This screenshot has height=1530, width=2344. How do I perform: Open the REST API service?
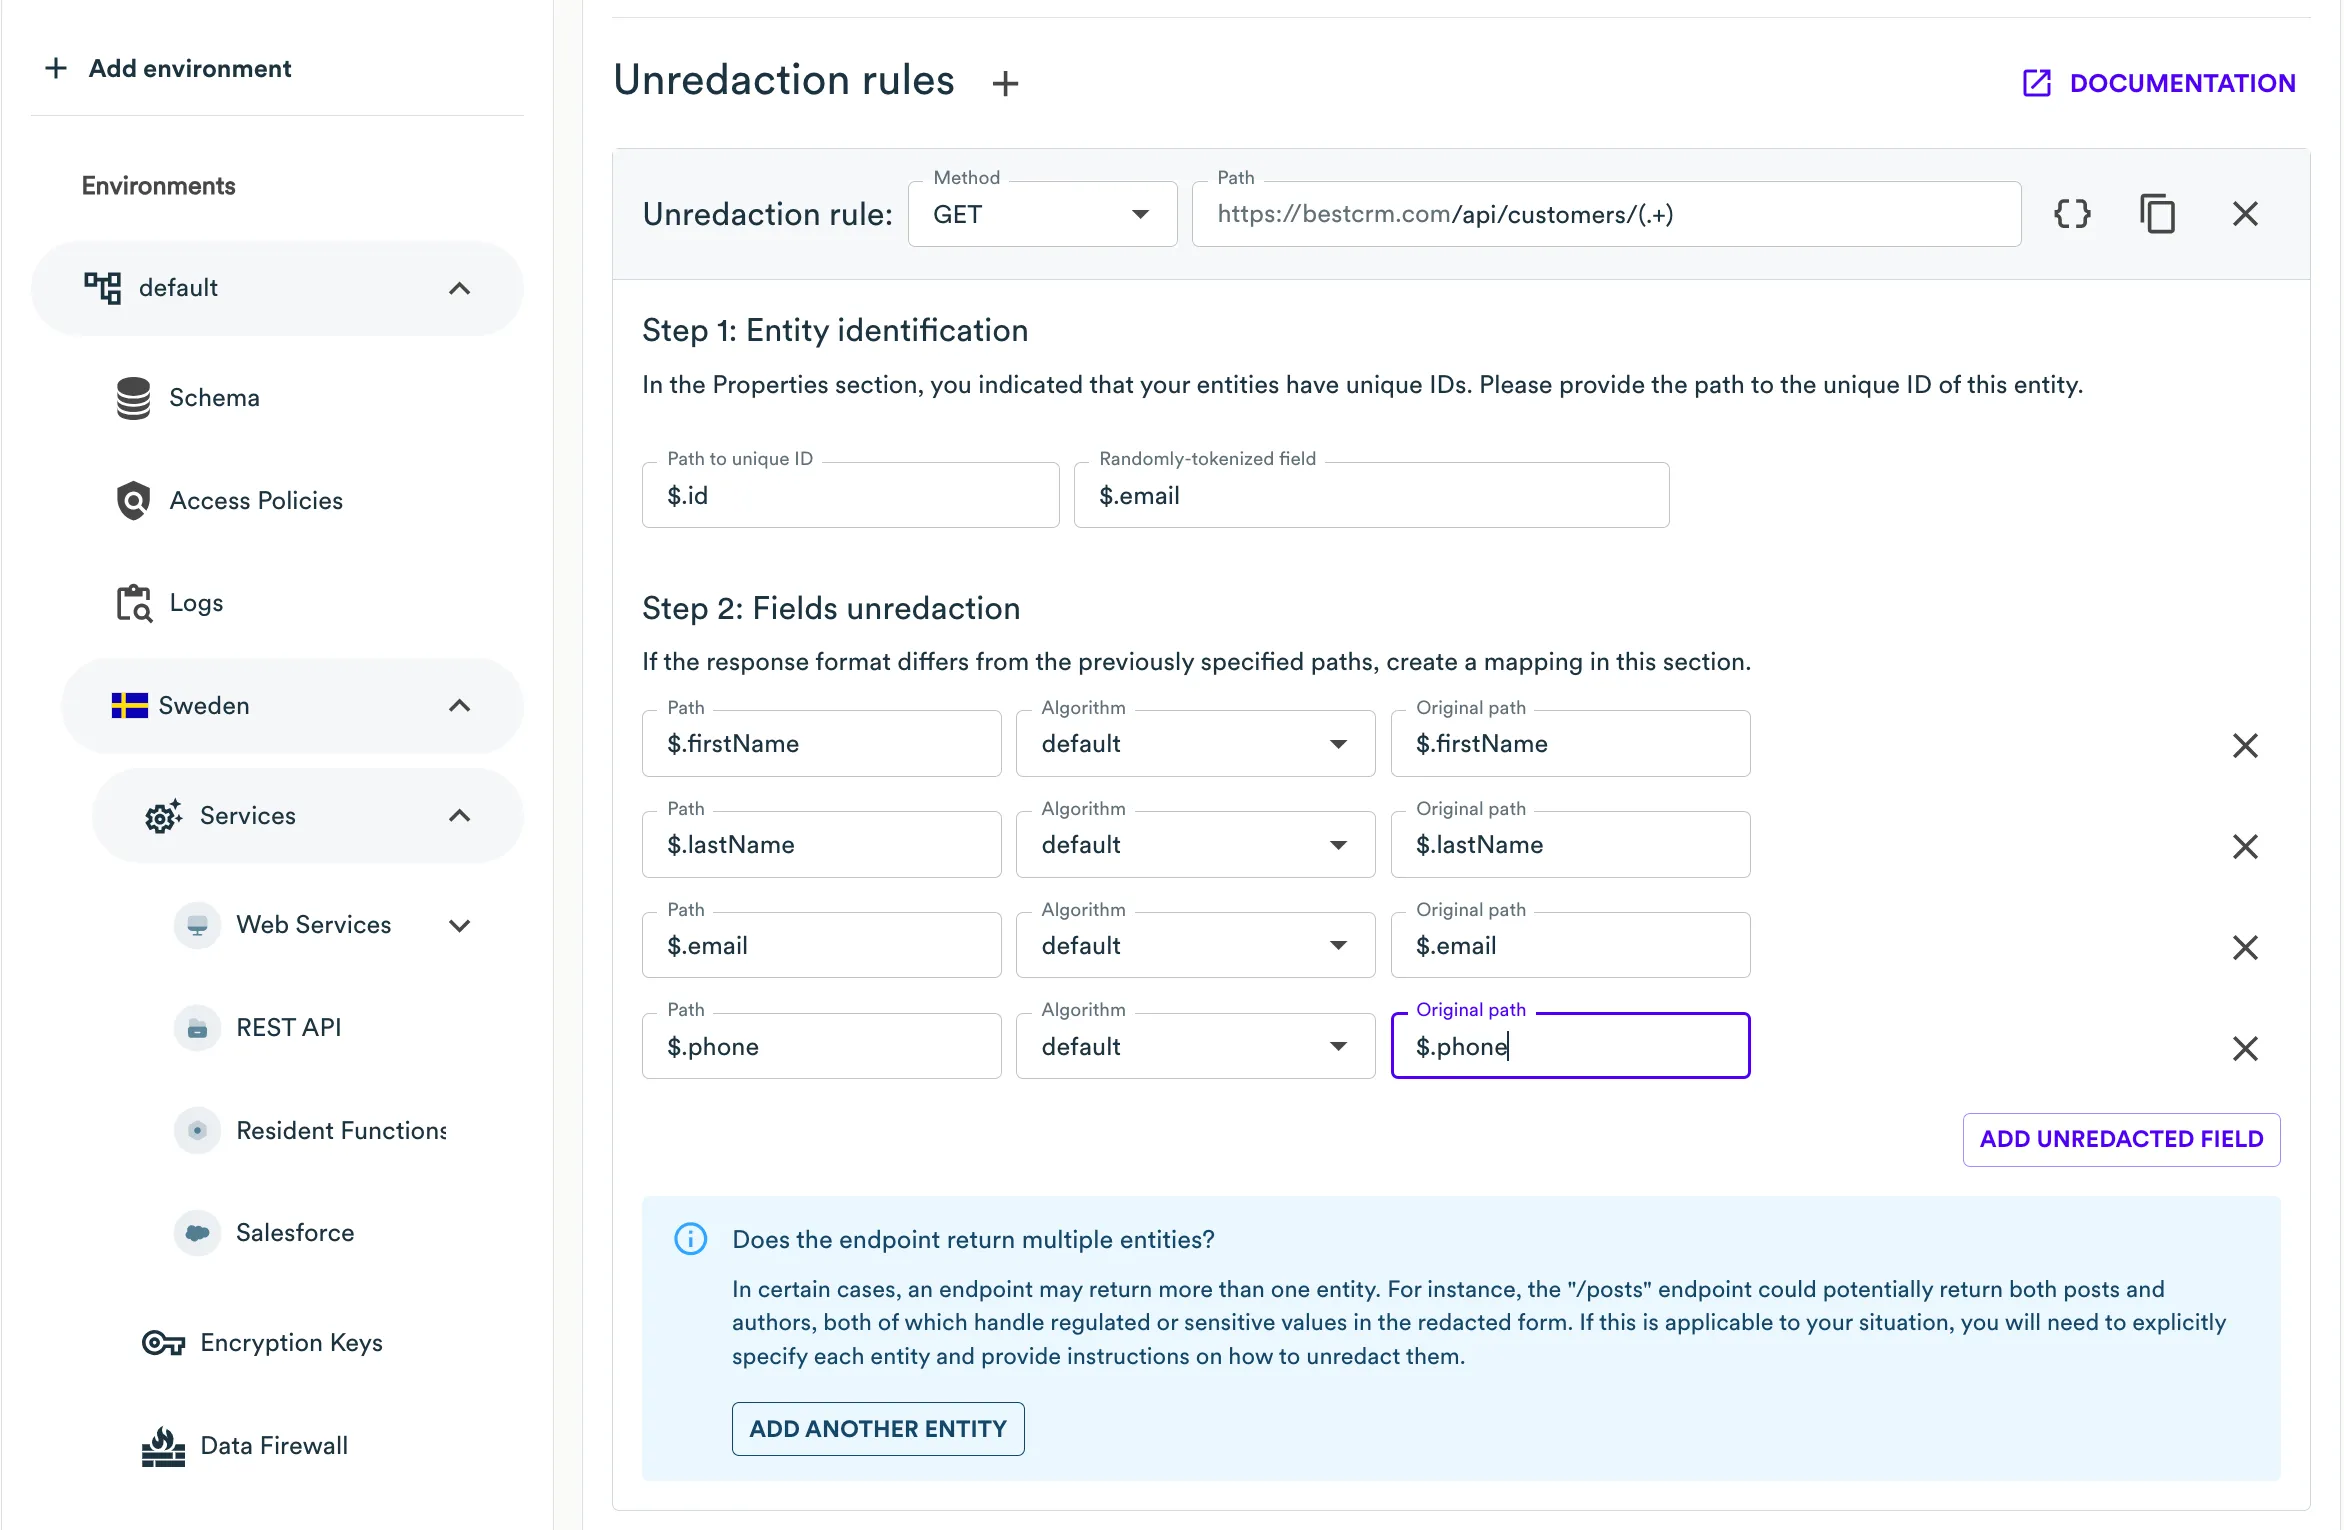tap(289, 1028)
